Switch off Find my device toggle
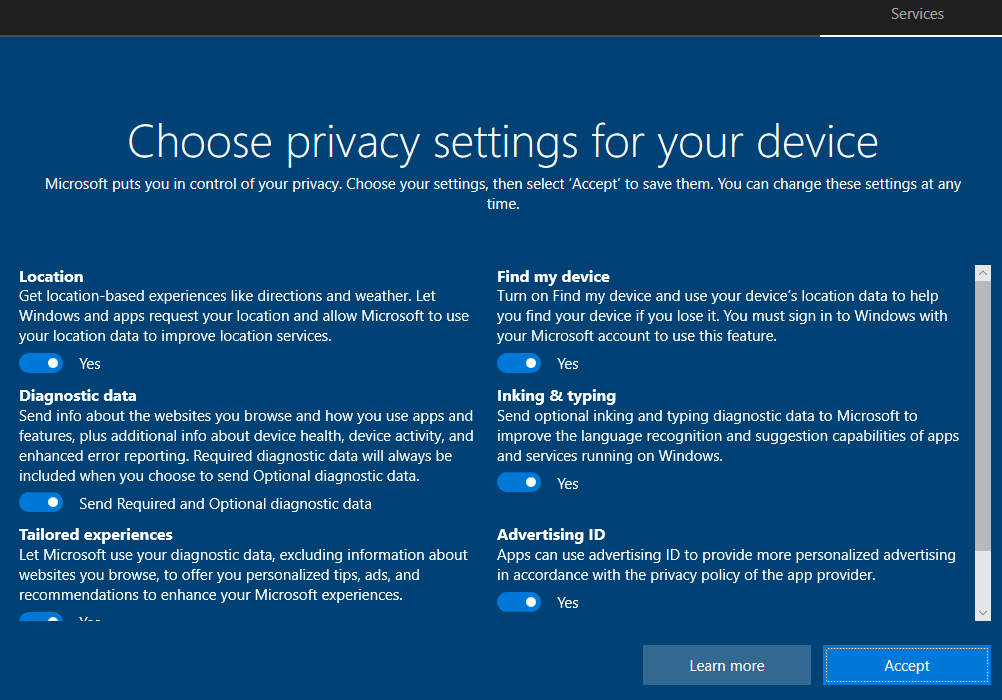 click(519, 363)
